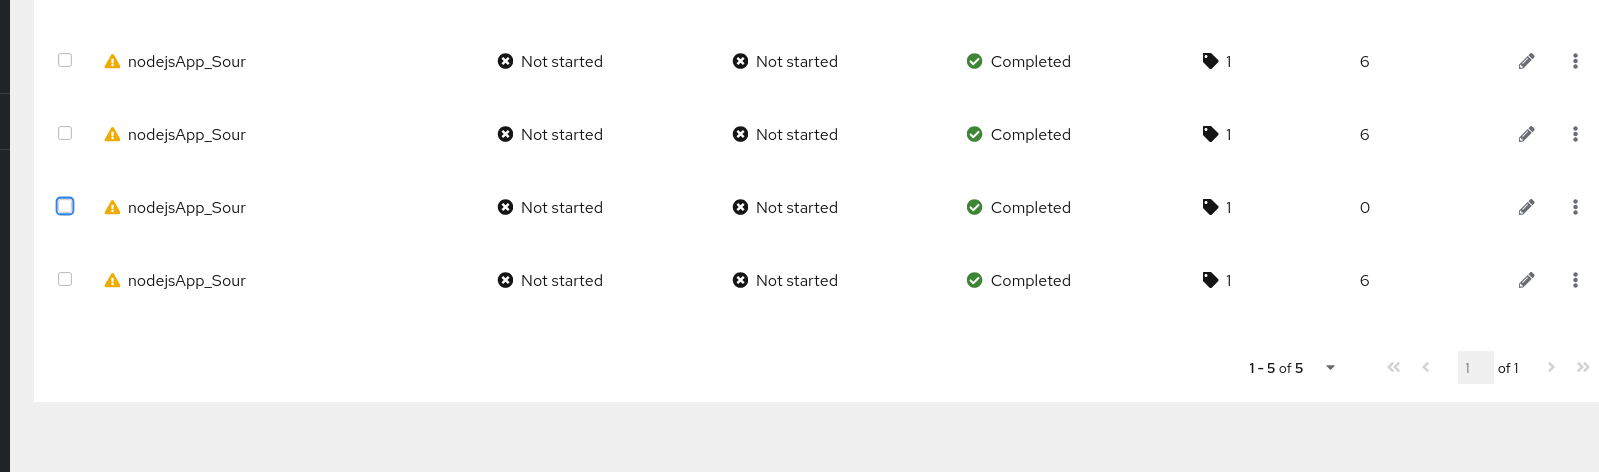1599x472 pixels.
Task: Jump to the last page
Action: pos(1583,367)
